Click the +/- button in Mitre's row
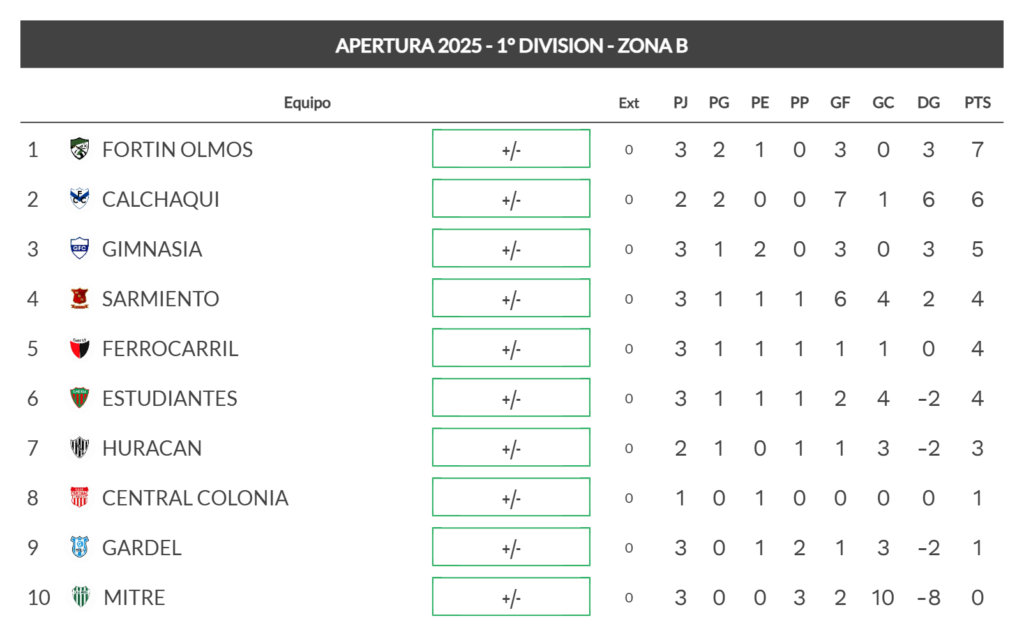The image size is (1024, 642). (511, 598)
